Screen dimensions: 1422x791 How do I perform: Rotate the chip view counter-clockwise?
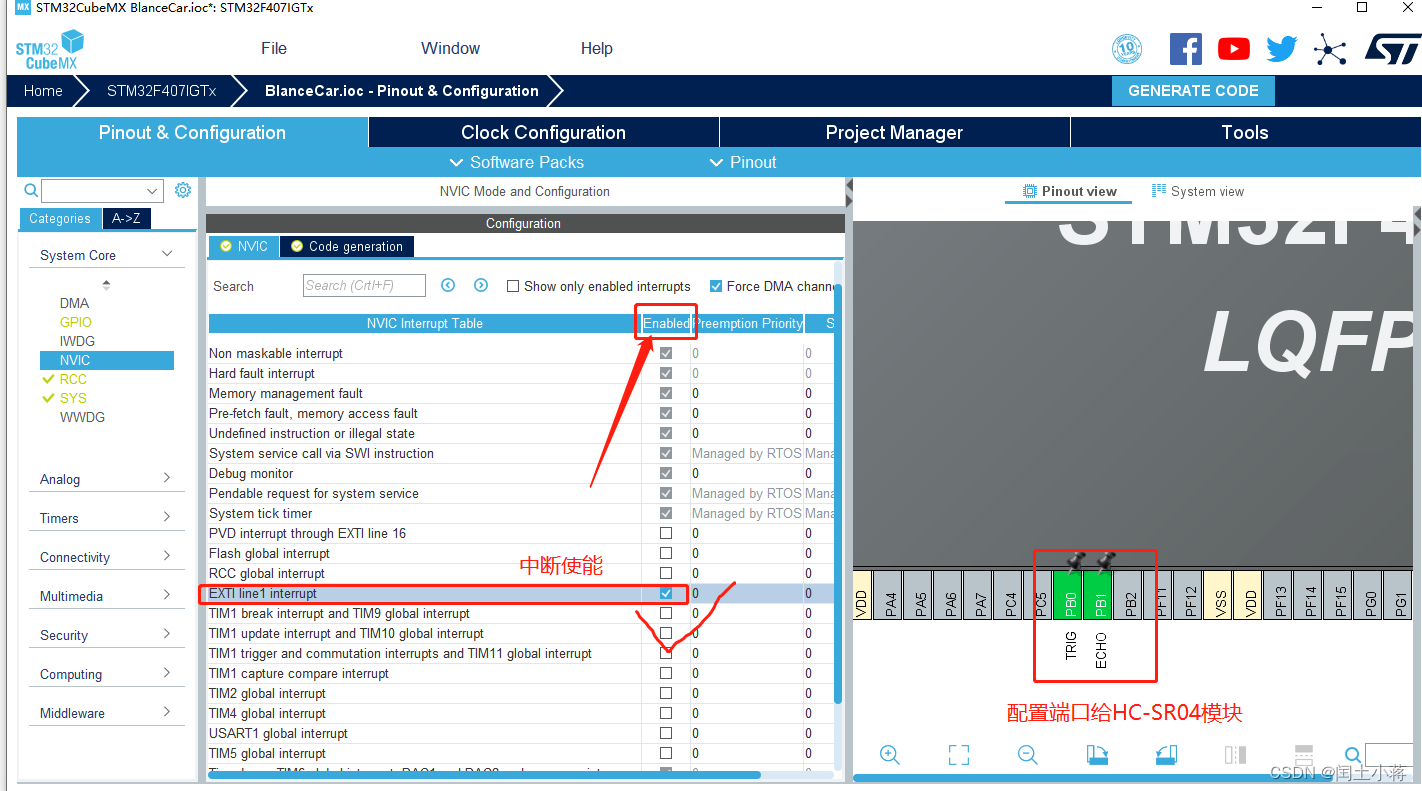[1166, 755]
